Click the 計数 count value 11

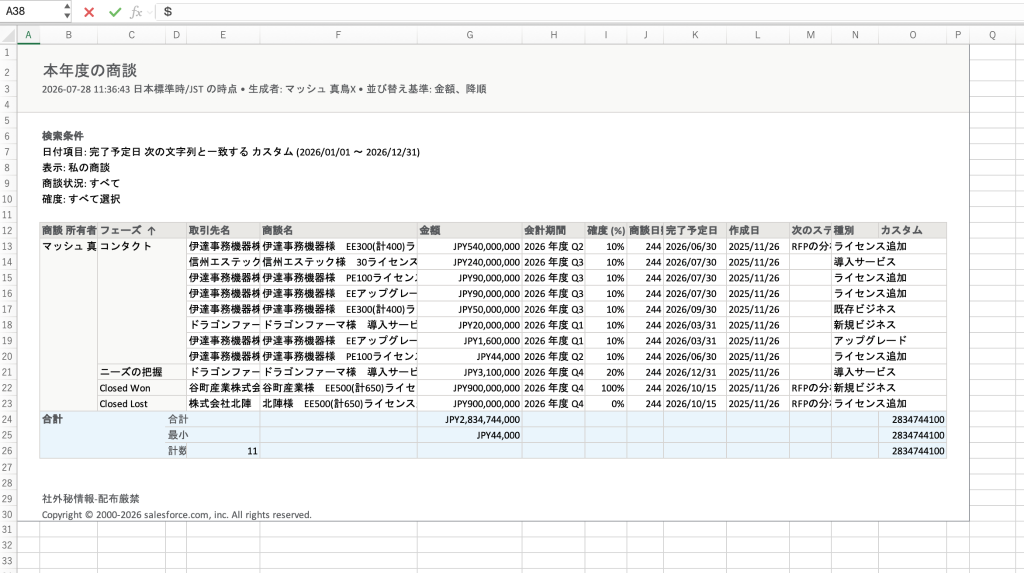[x=223, y=451]
